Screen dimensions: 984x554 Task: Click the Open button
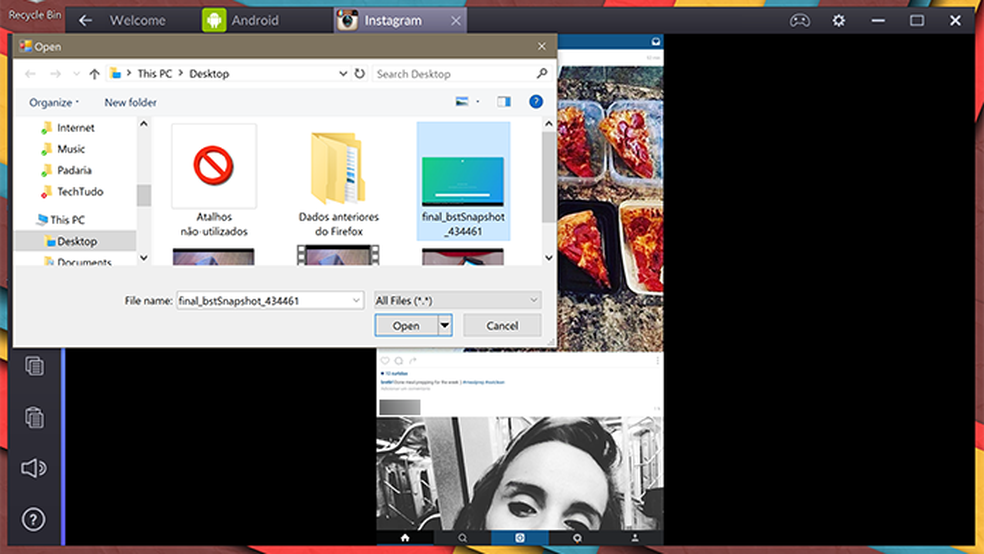tap(406, 326)
